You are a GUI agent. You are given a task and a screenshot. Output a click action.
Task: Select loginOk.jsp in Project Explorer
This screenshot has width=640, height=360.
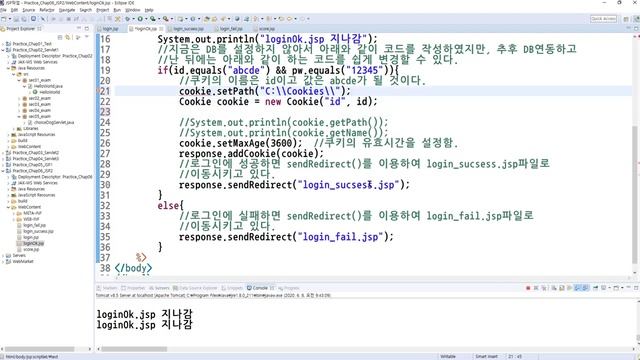[33, 243]
